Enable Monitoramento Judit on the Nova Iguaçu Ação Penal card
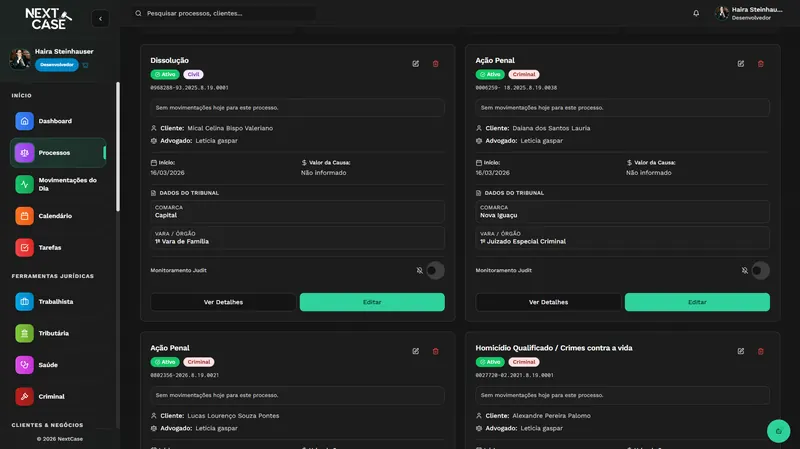Image resolution: width=800 pixels, height=449 pixels. click(760, 270)
